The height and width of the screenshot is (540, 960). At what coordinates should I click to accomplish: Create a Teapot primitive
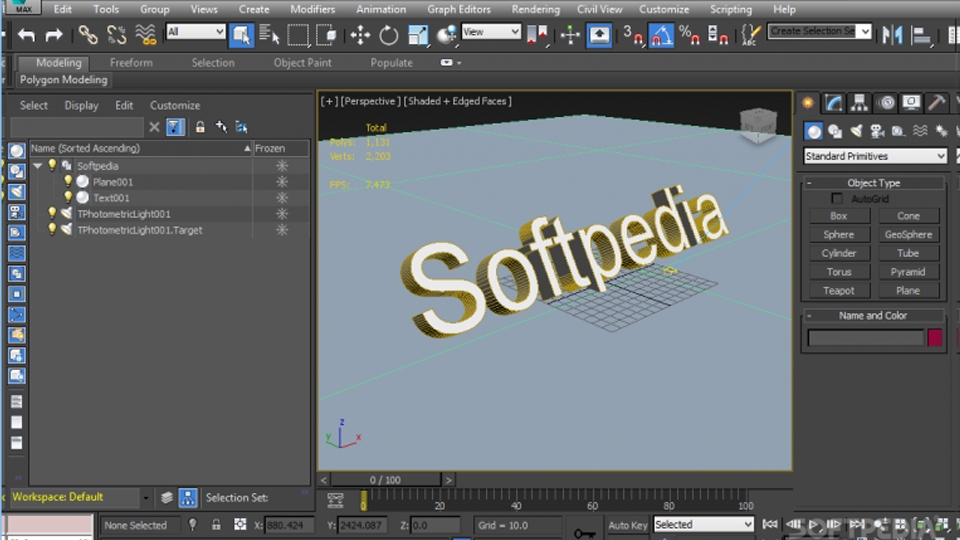click(838, 290)
